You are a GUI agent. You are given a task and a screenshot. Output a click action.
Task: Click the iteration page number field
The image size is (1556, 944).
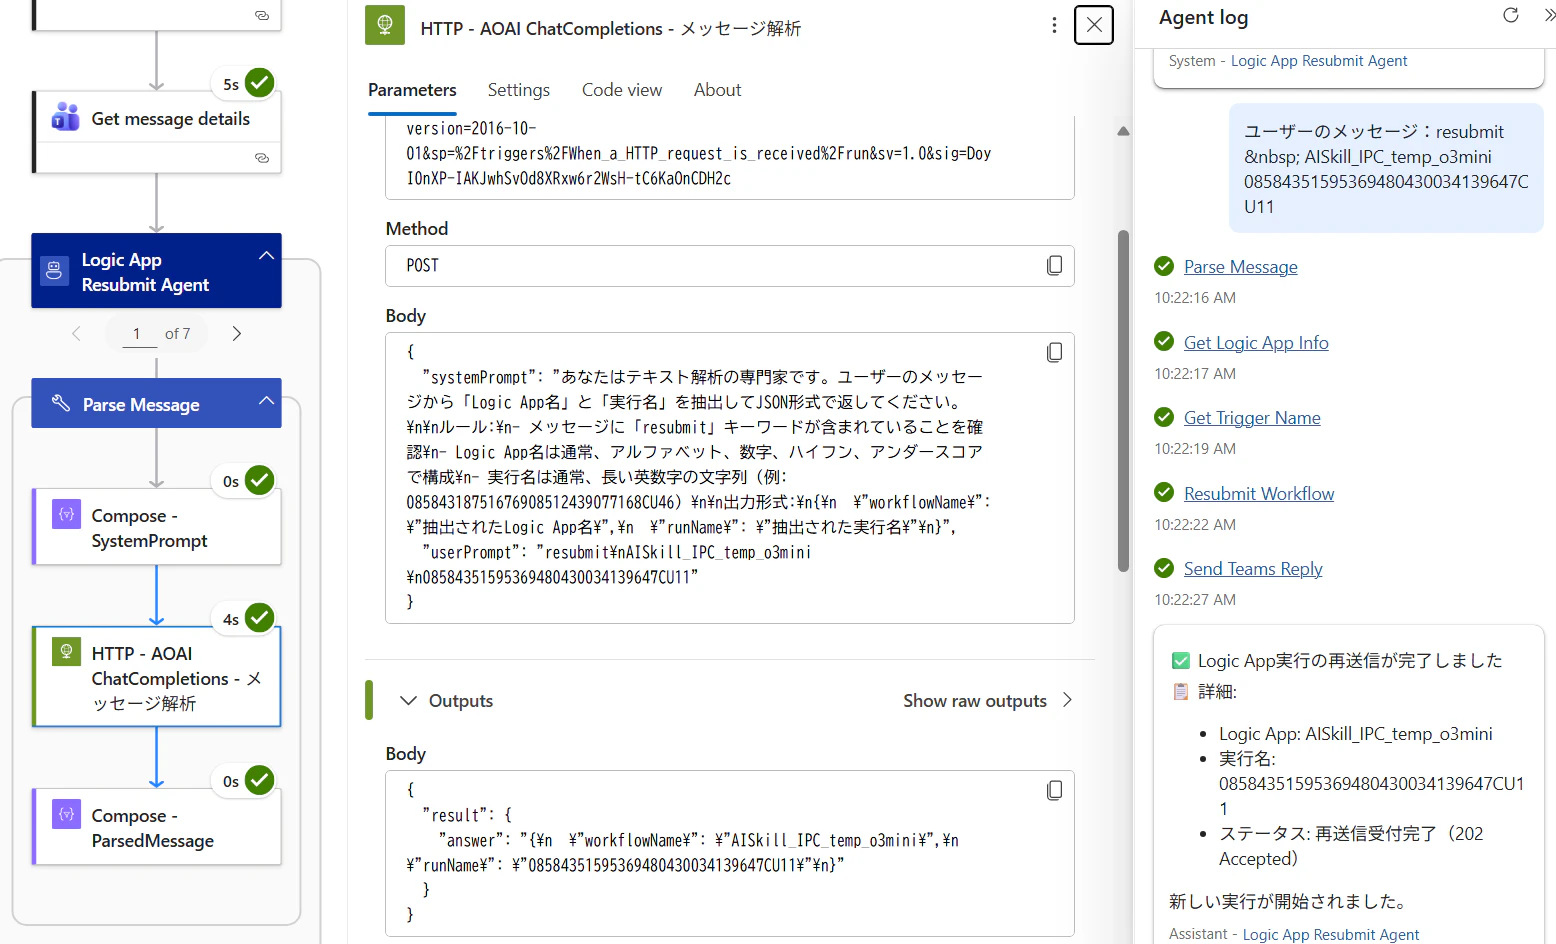(x=137, y=333)
